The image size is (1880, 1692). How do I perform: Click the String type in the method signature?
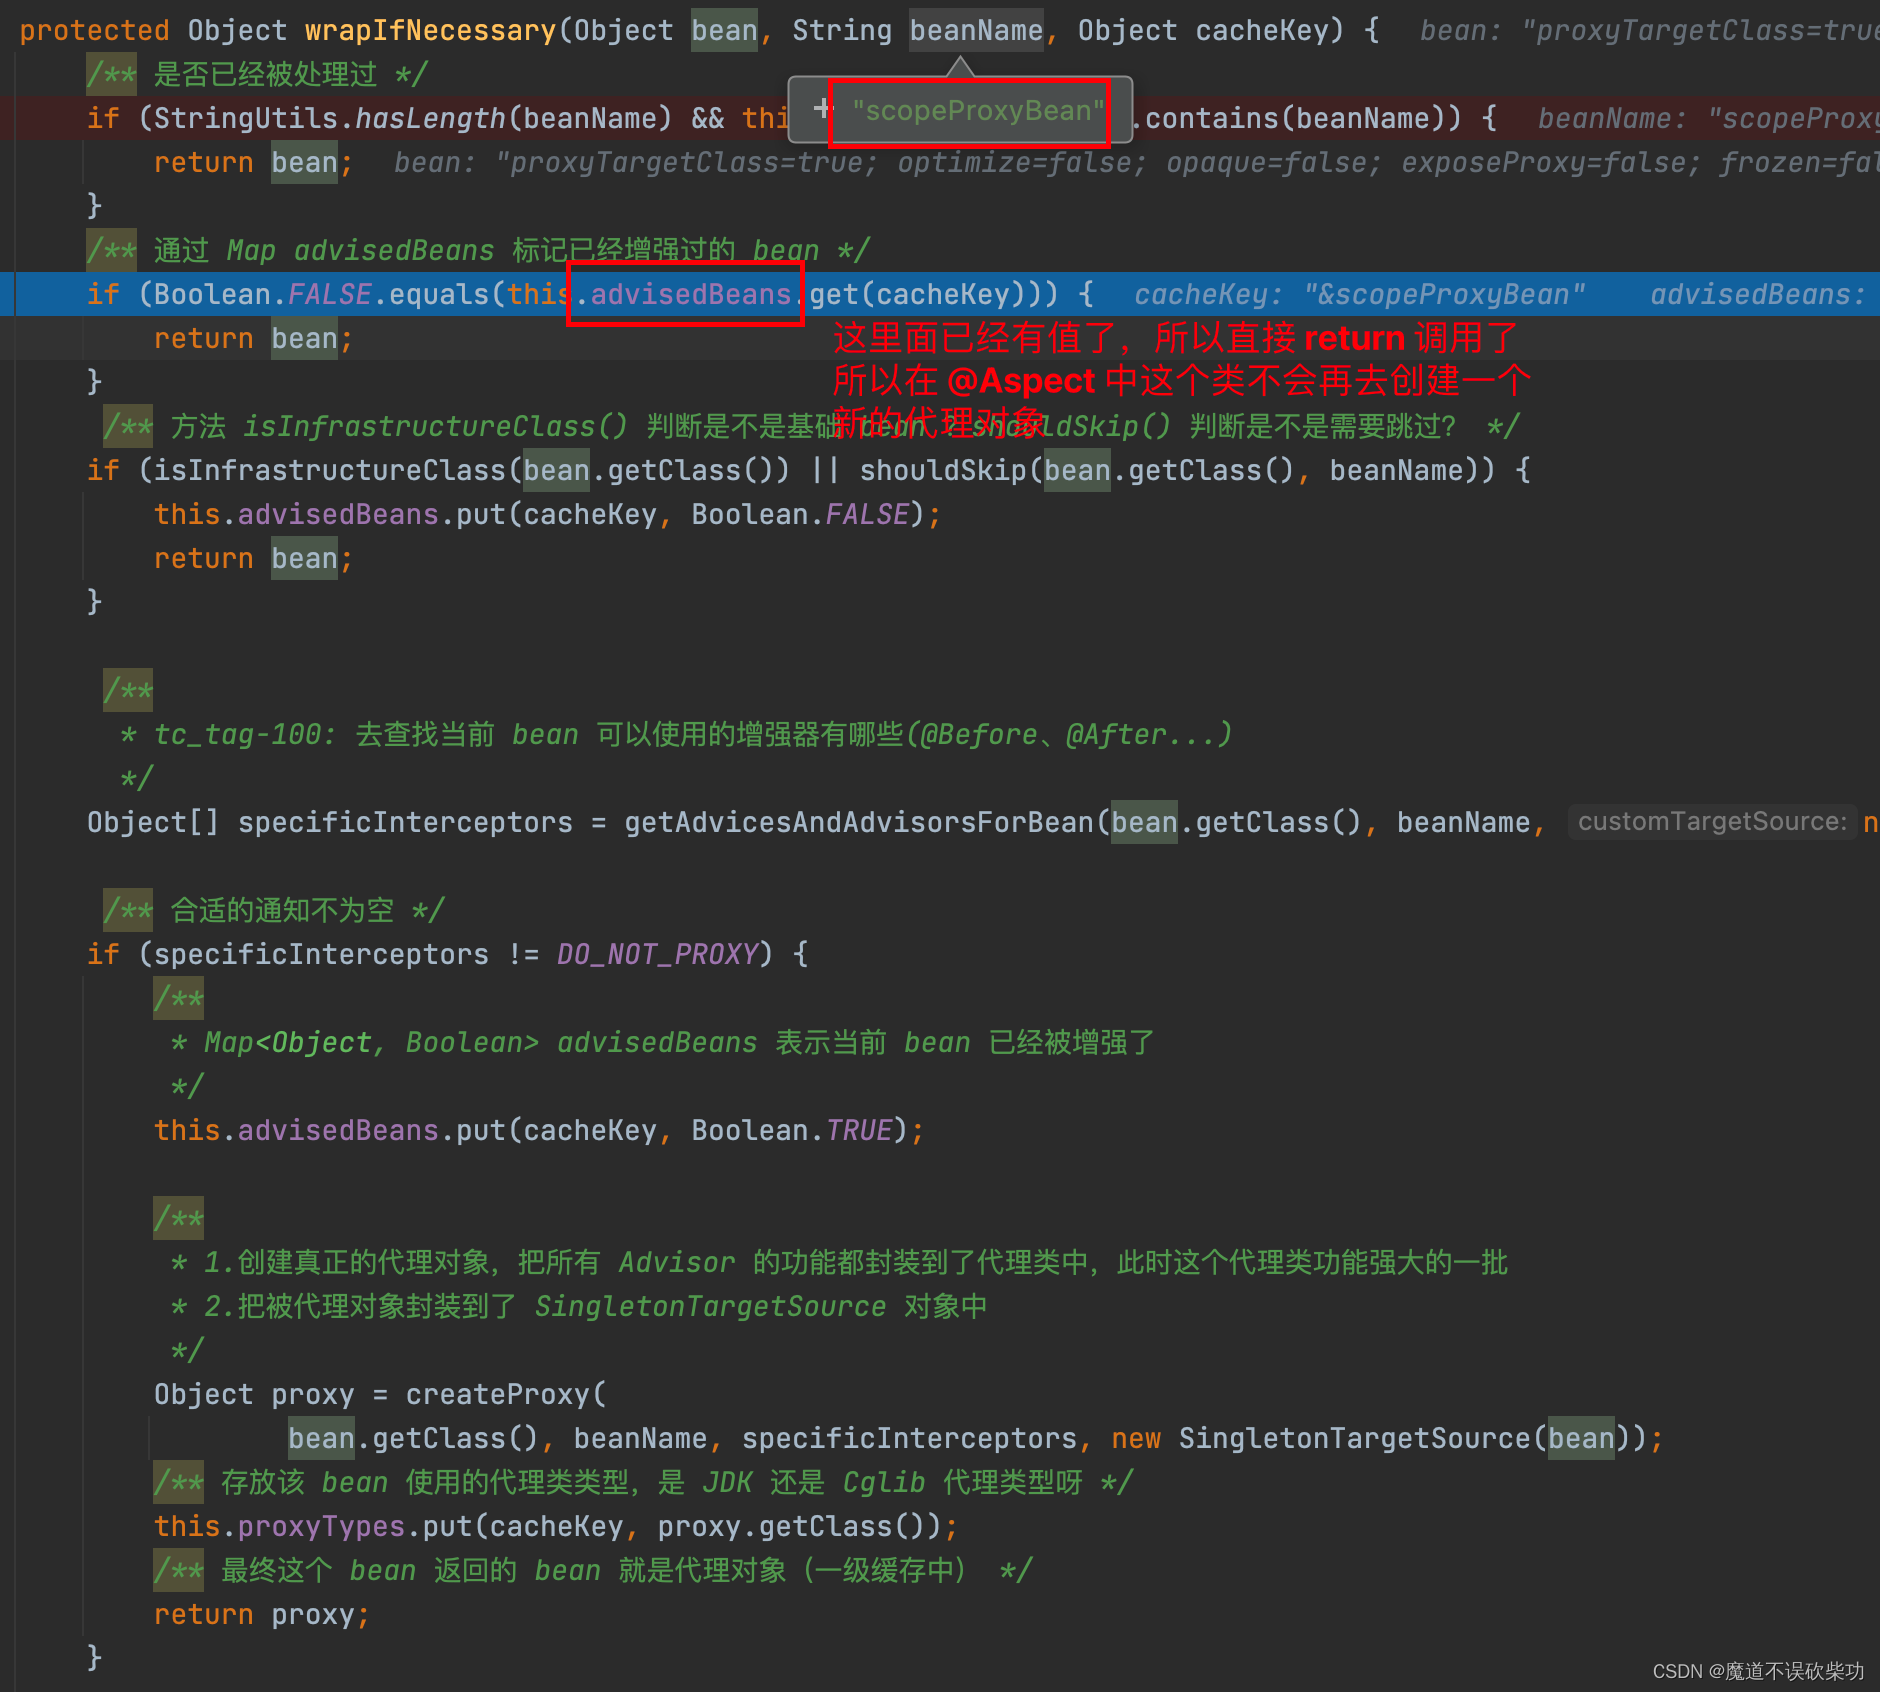[x=842, y=30]
